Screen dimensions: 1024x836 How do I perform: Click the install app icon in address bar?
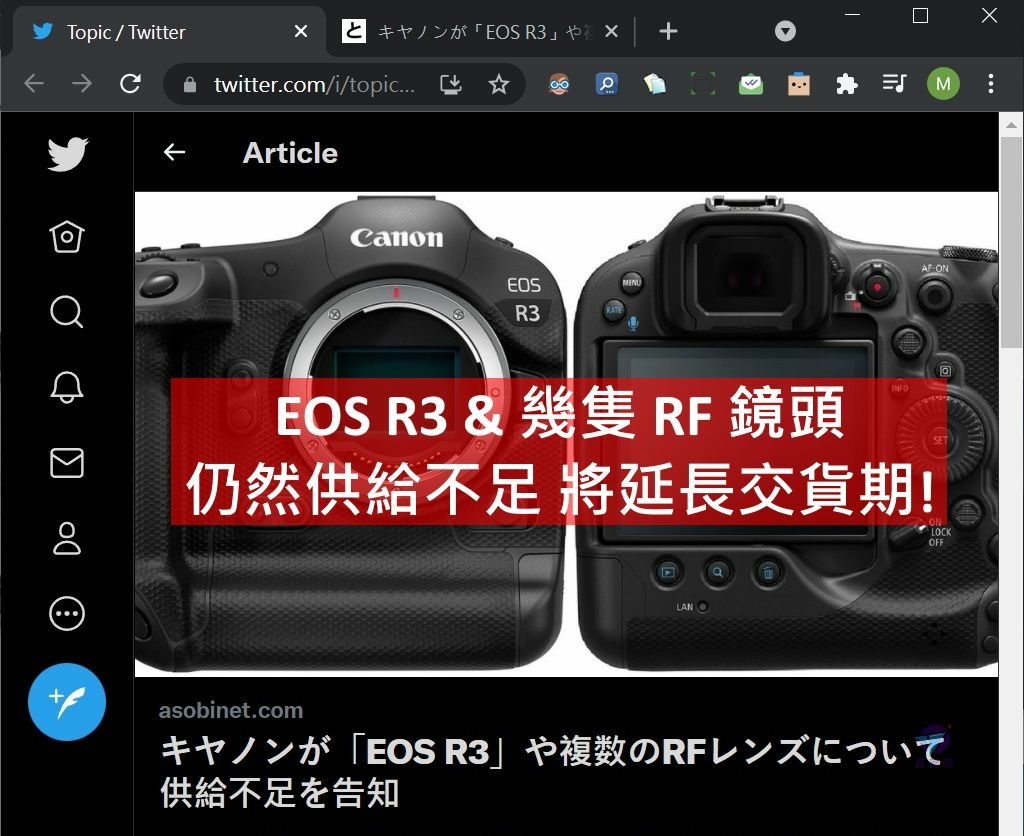pos(451,84)
